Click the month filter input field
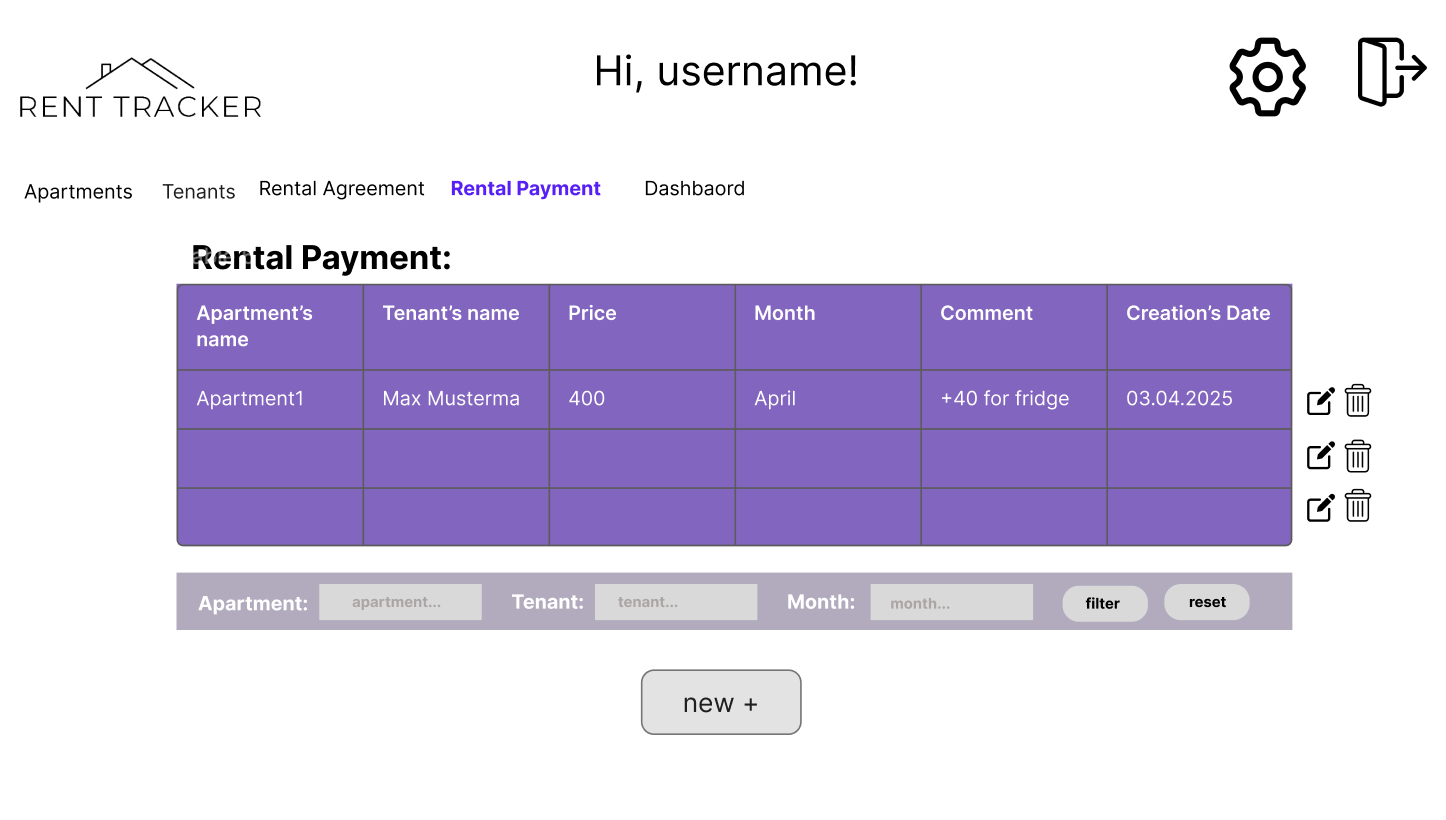The height and width of the screenshot is (820, 1446). tap(951, 602)
